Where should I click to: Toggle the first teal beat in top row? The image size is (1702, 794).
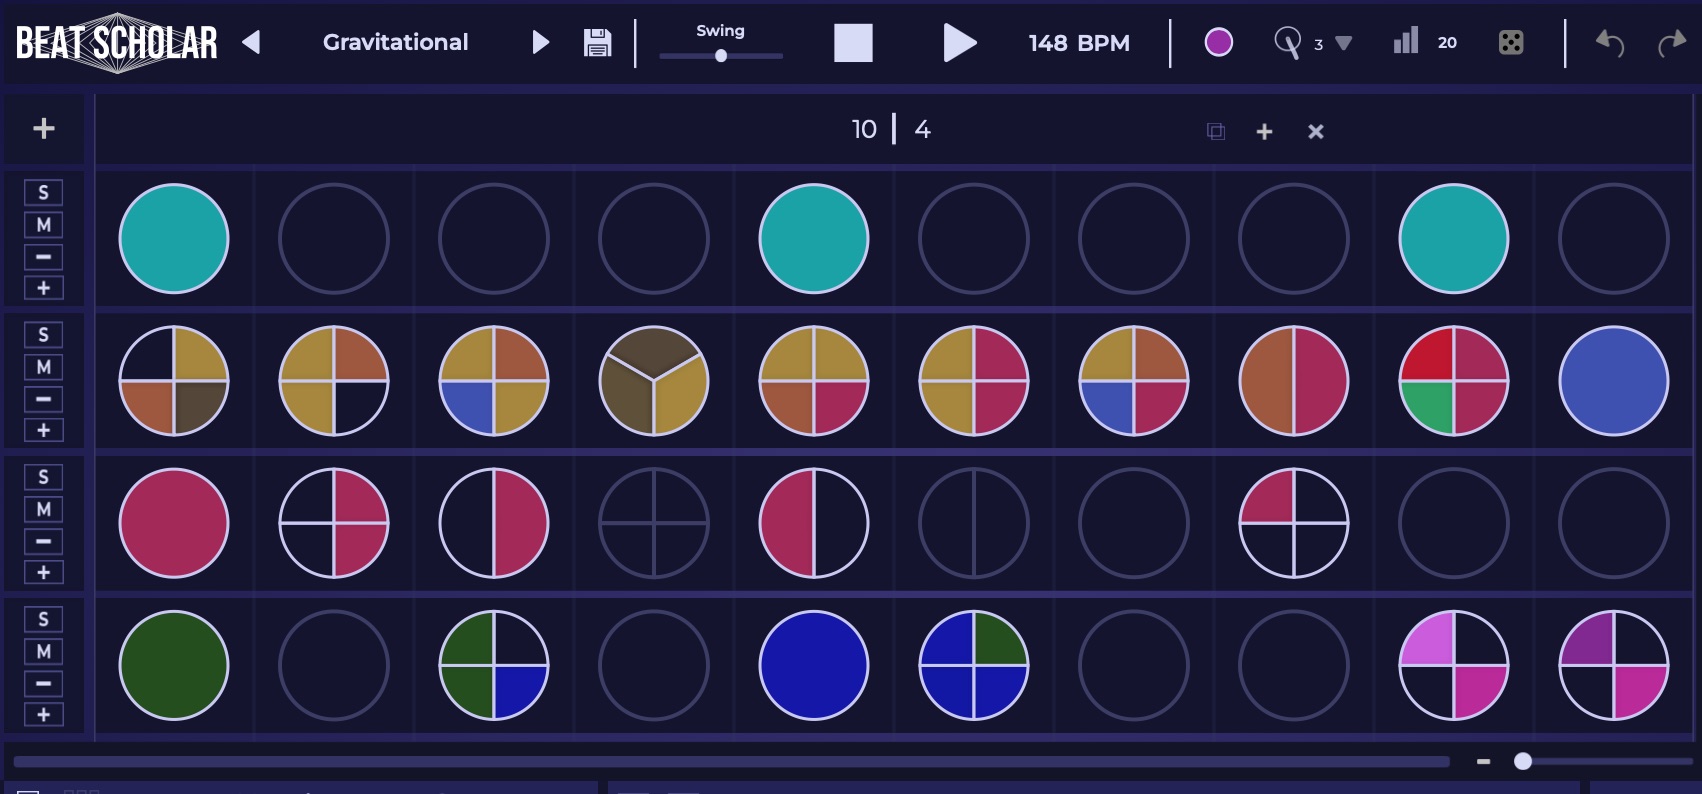click(174, 239)
